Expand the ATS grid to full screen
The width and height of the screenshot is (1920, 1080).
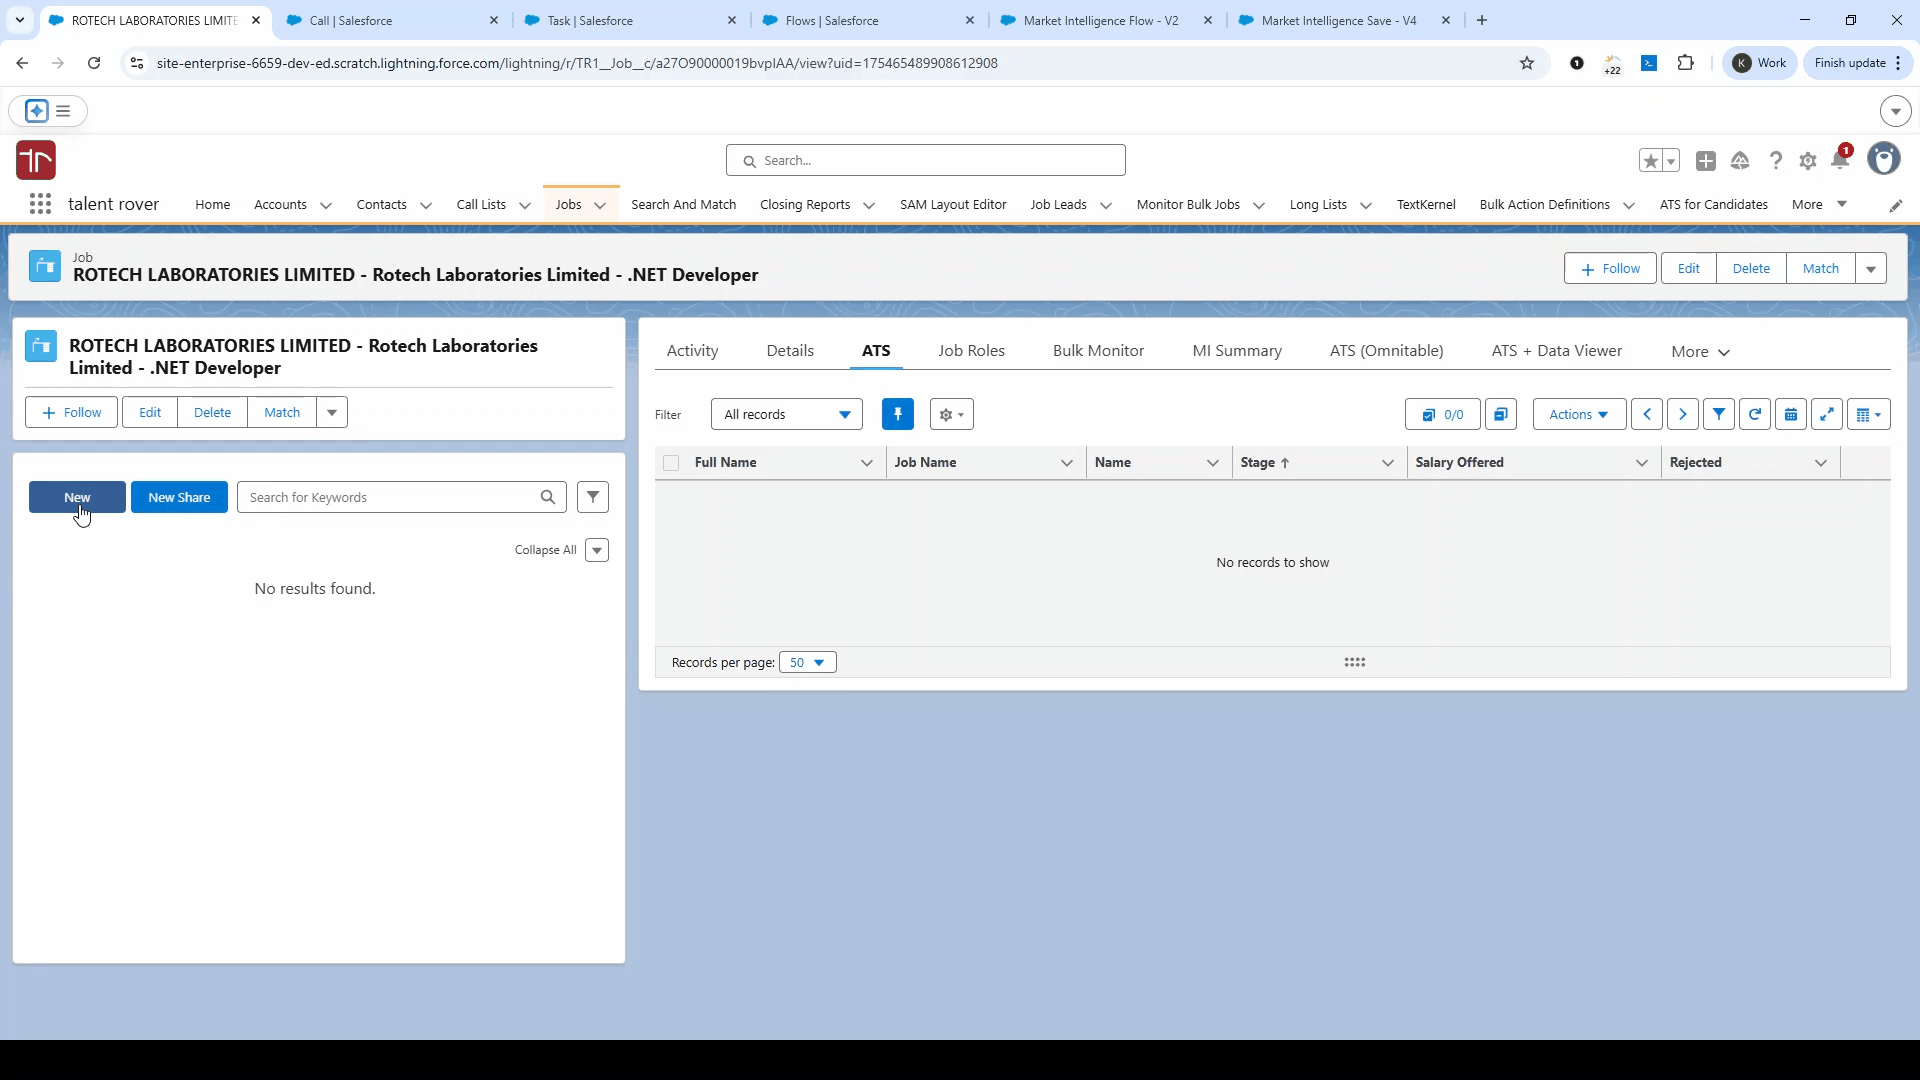pyautogui.click(x=1827, y=414)
